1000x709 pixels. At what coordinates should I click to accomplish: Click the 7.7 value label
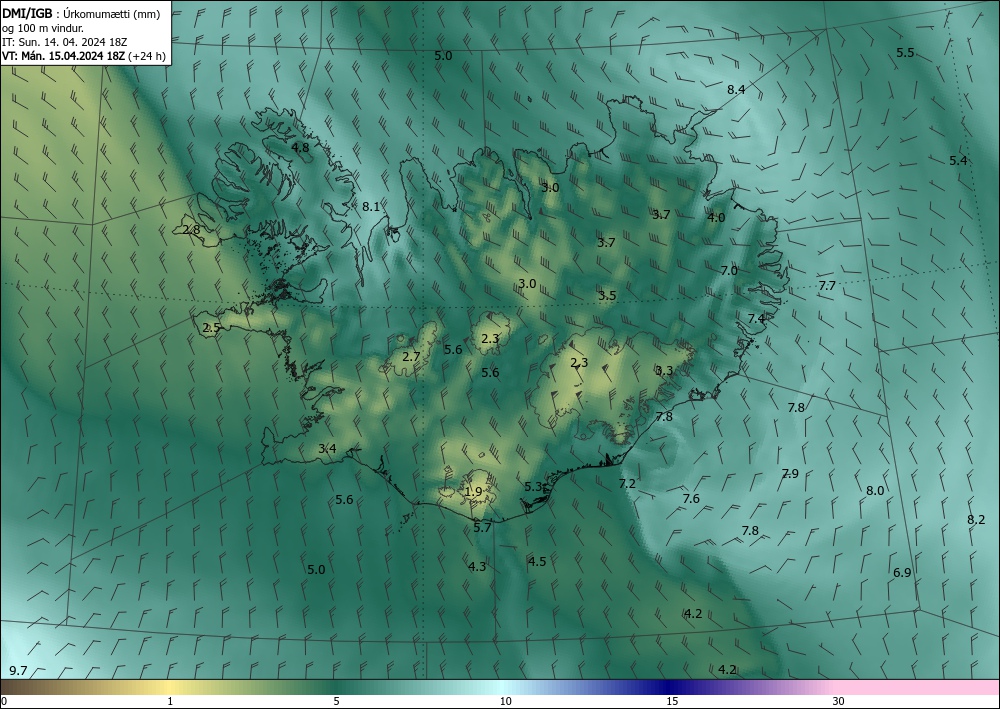click(827, 286)
